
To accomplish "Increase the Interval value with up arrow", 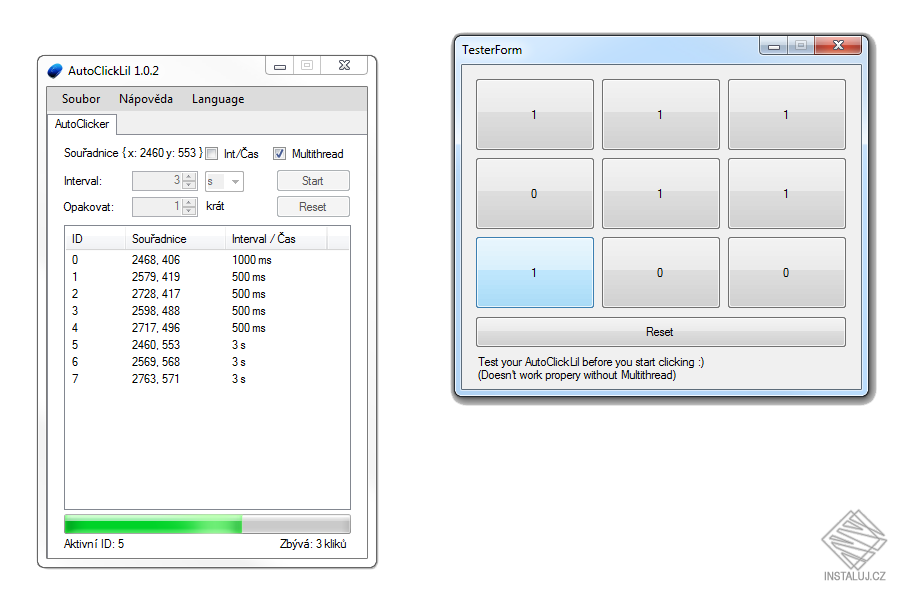I will (189, 177).
